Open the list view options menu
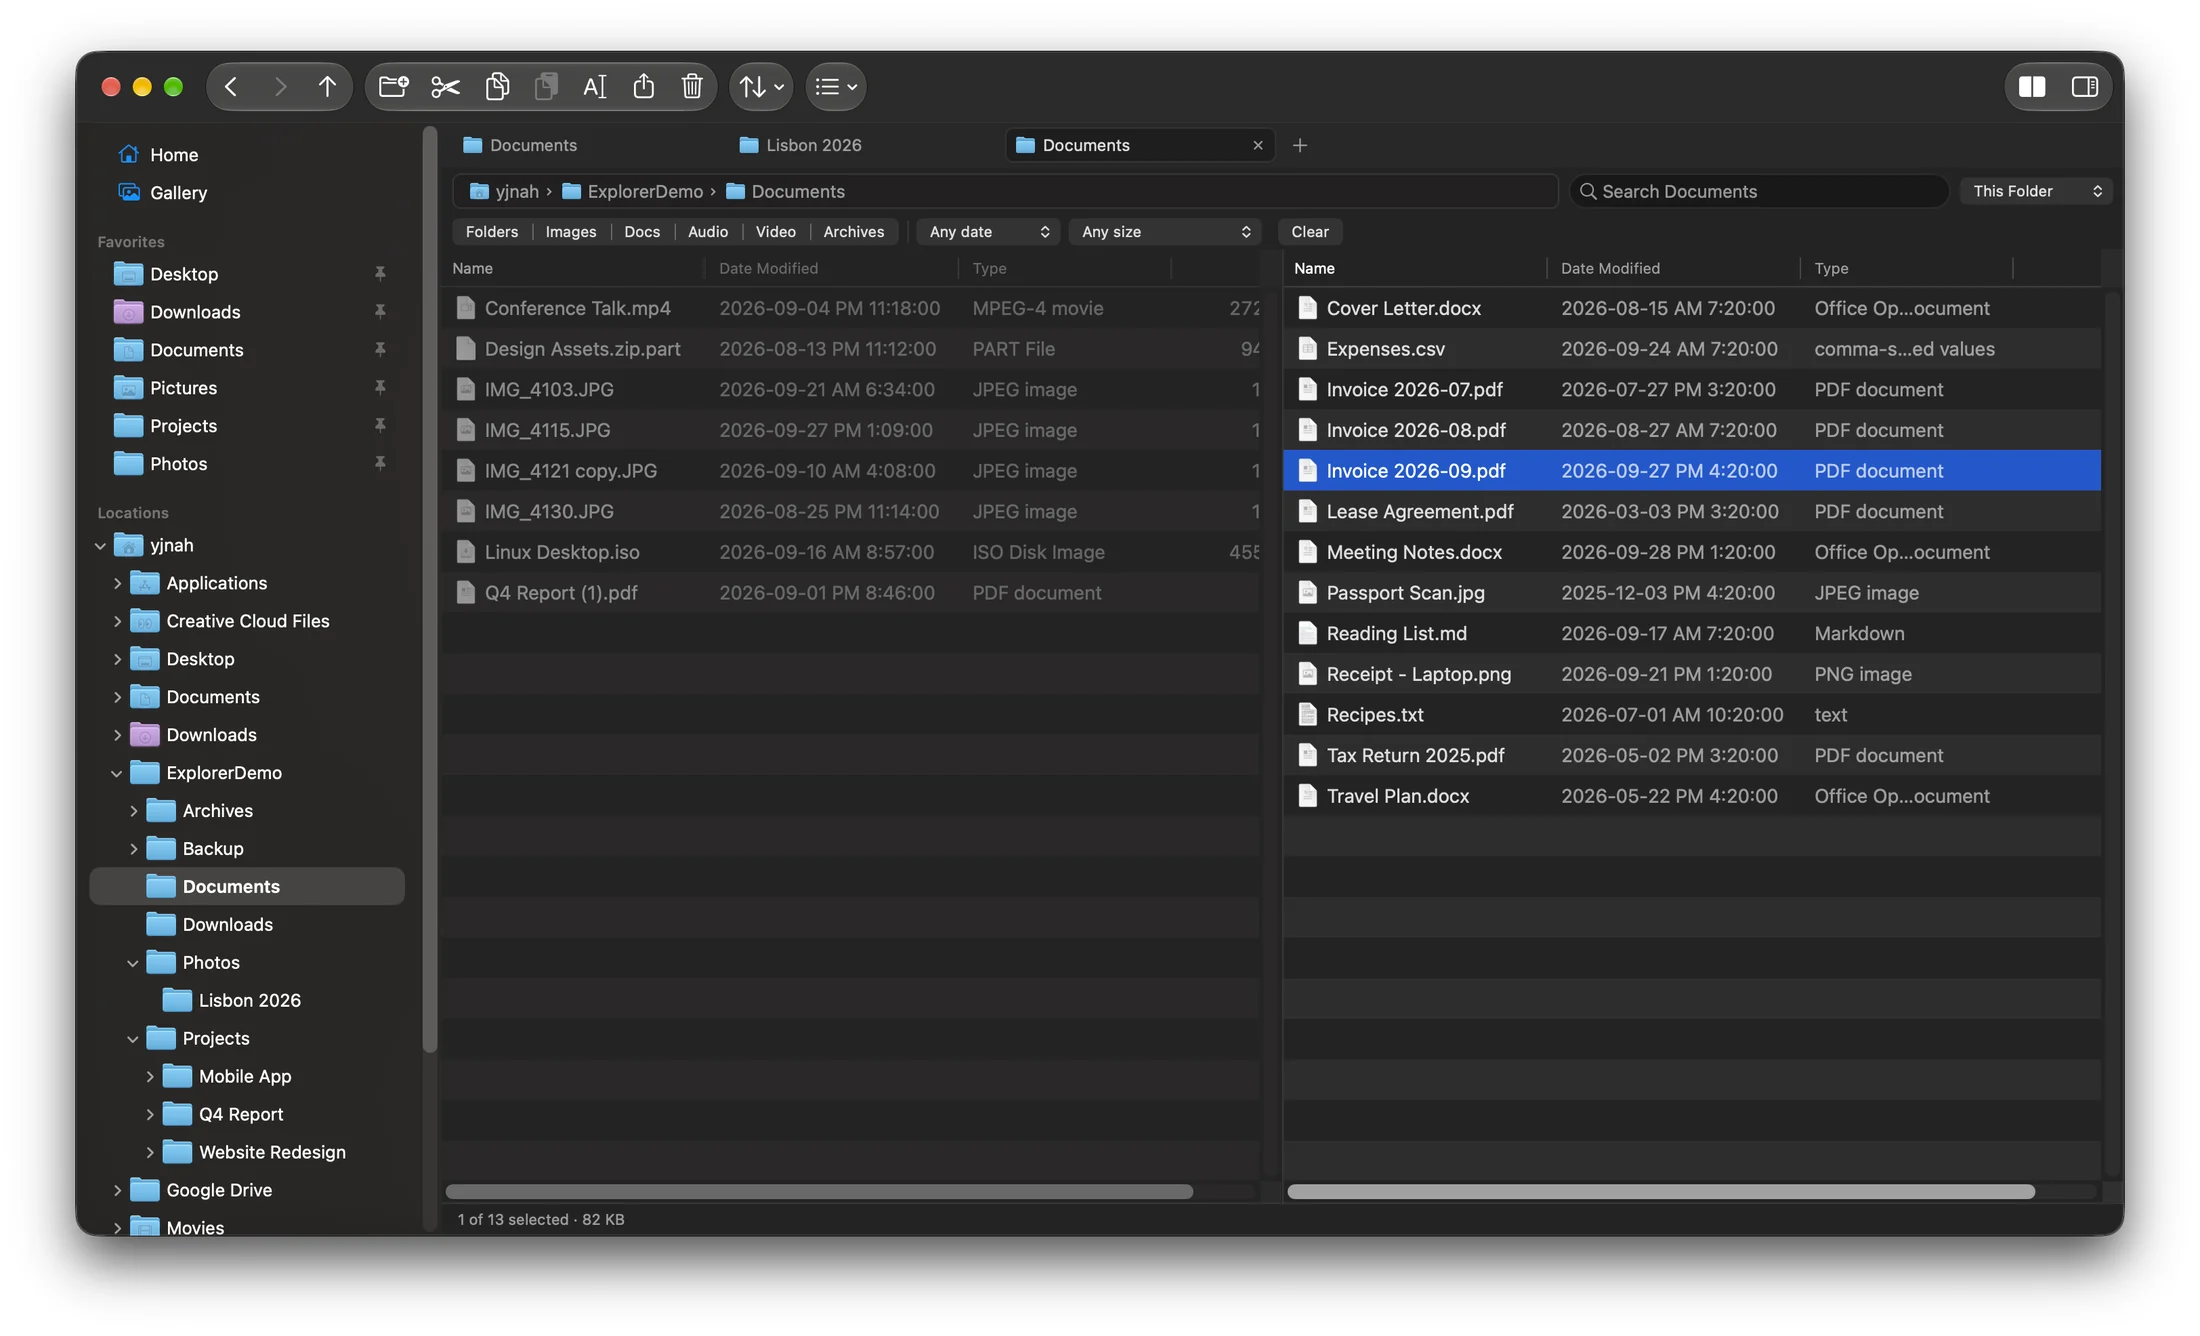Image resolution: width=2200 pixels, height=1336 pixels. [x=836, y=87]
